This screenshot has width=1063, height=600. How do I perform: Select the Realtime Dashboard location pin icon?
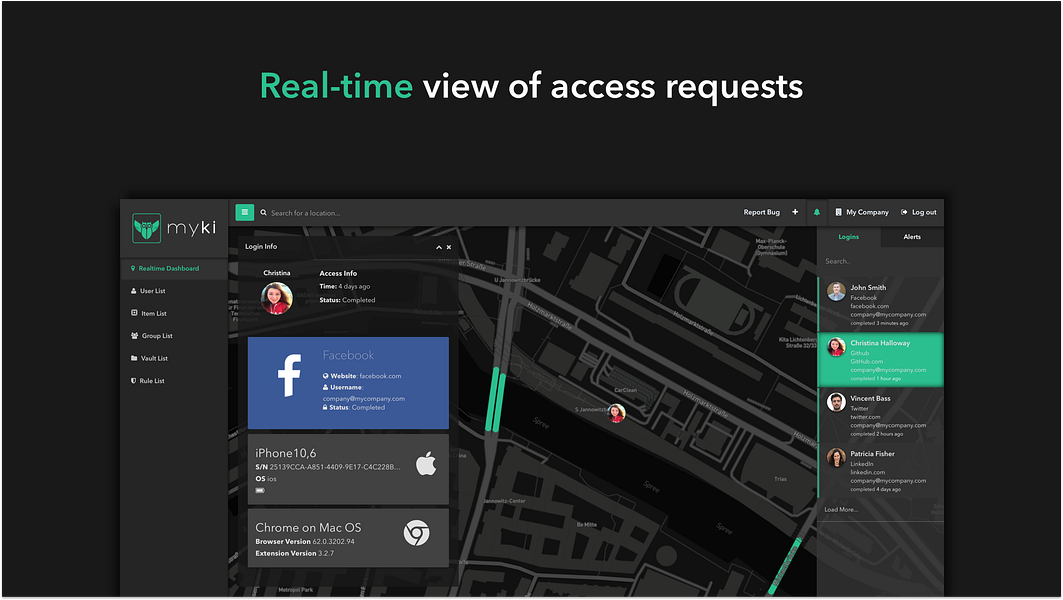(133, 268)
